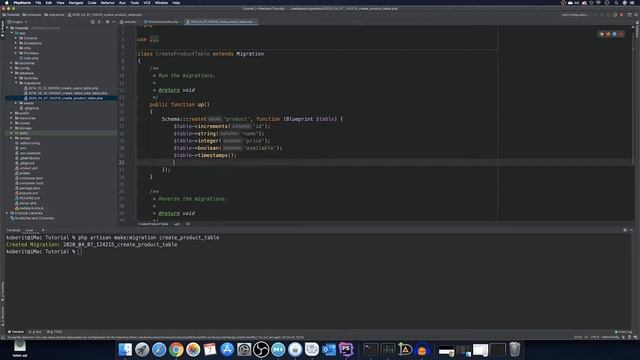Click the blue Safari preview icon in editor
This screenshot has width=640, height=360.
(x=614, y=34)
